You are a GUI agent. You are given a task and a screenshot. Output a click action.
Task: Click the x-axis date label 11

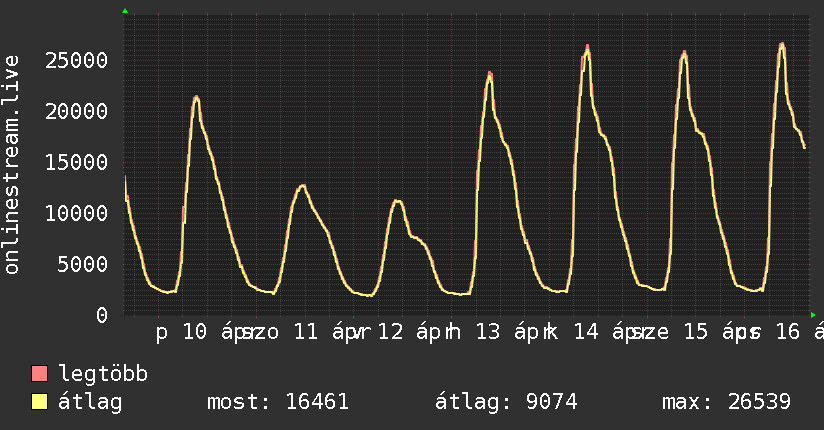click(305, 332)
